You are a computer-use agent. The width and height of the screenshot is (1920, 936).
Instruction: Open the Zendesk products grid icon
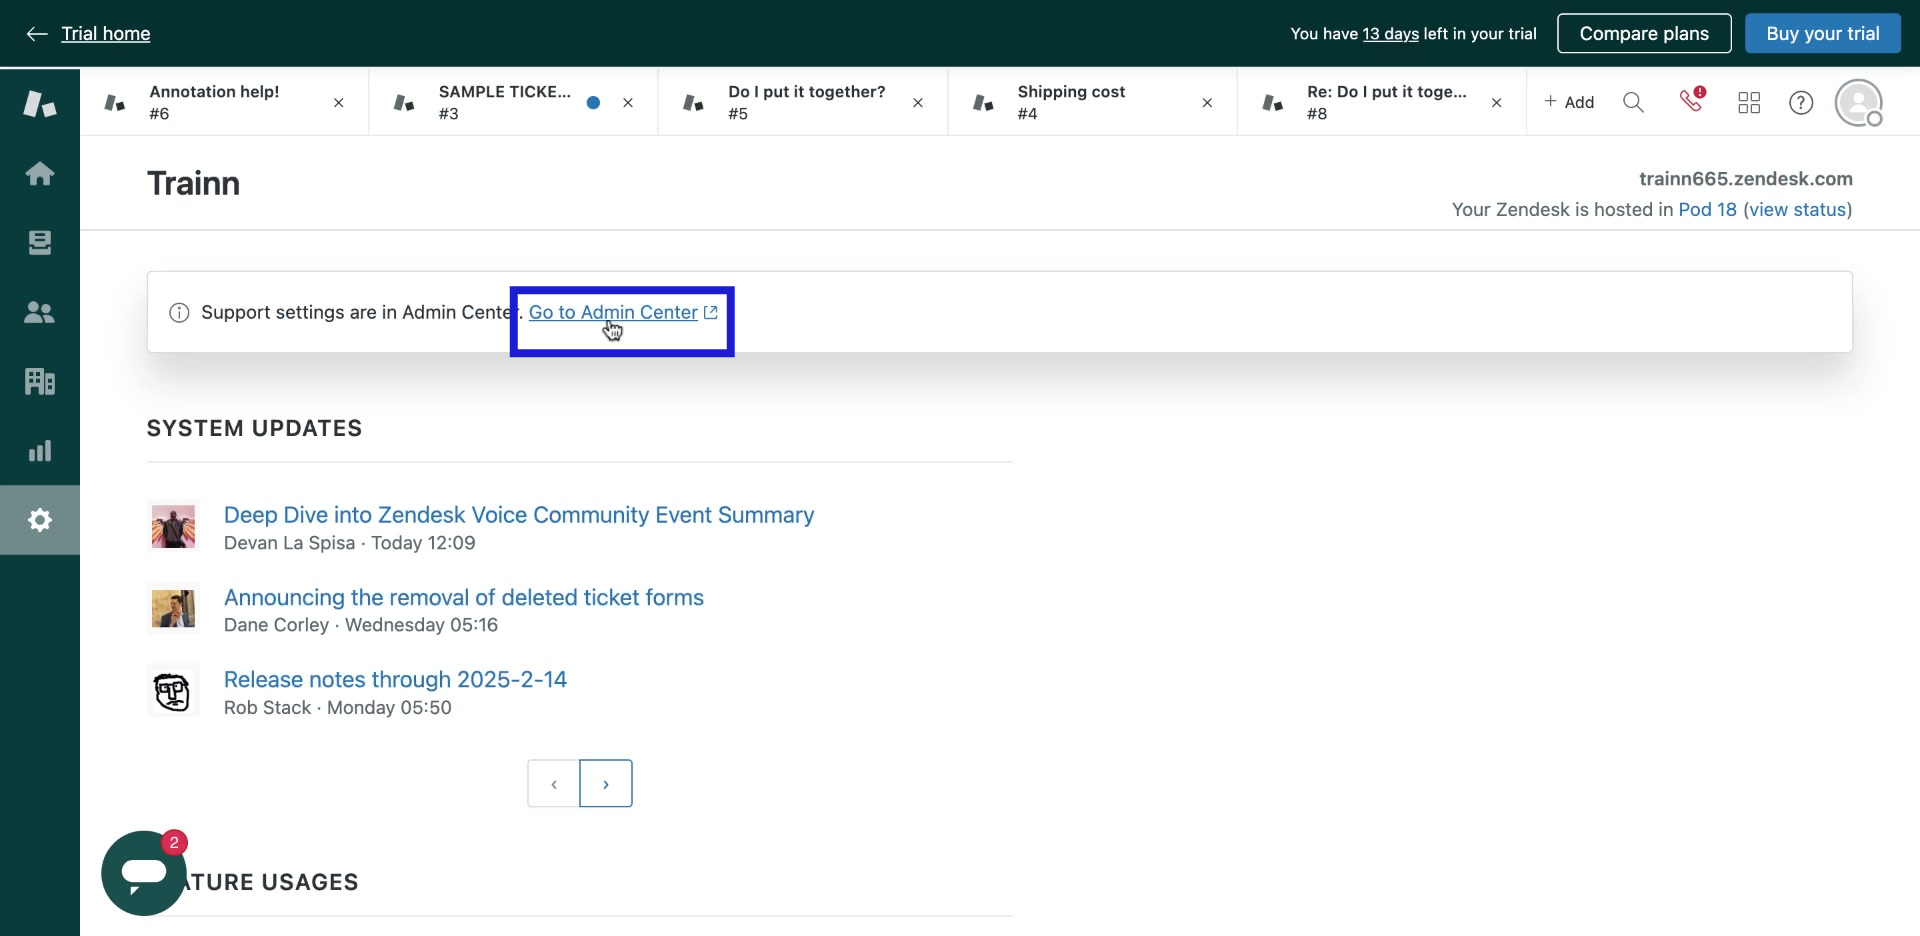tap(1749, 102)
